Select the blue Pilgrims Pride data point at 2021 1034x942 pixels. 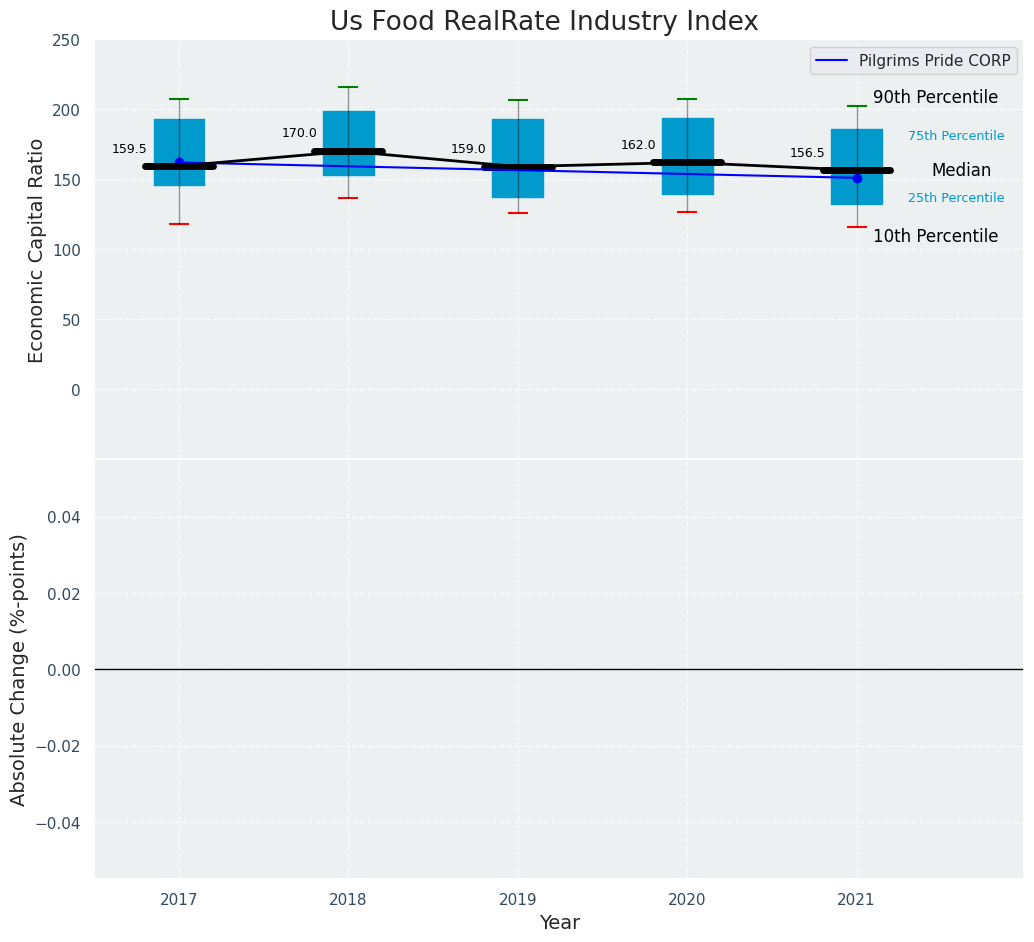[857, 178]
